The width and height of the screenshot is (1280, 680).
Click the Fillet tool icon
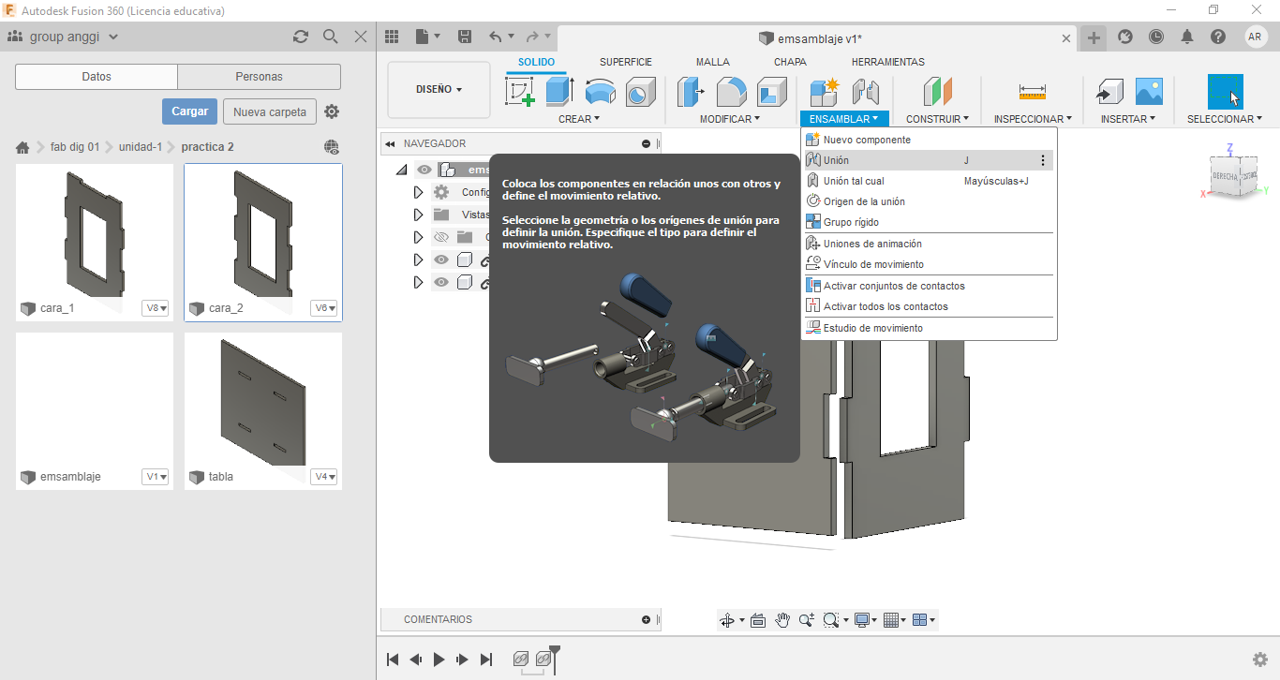tap(731, 92)
